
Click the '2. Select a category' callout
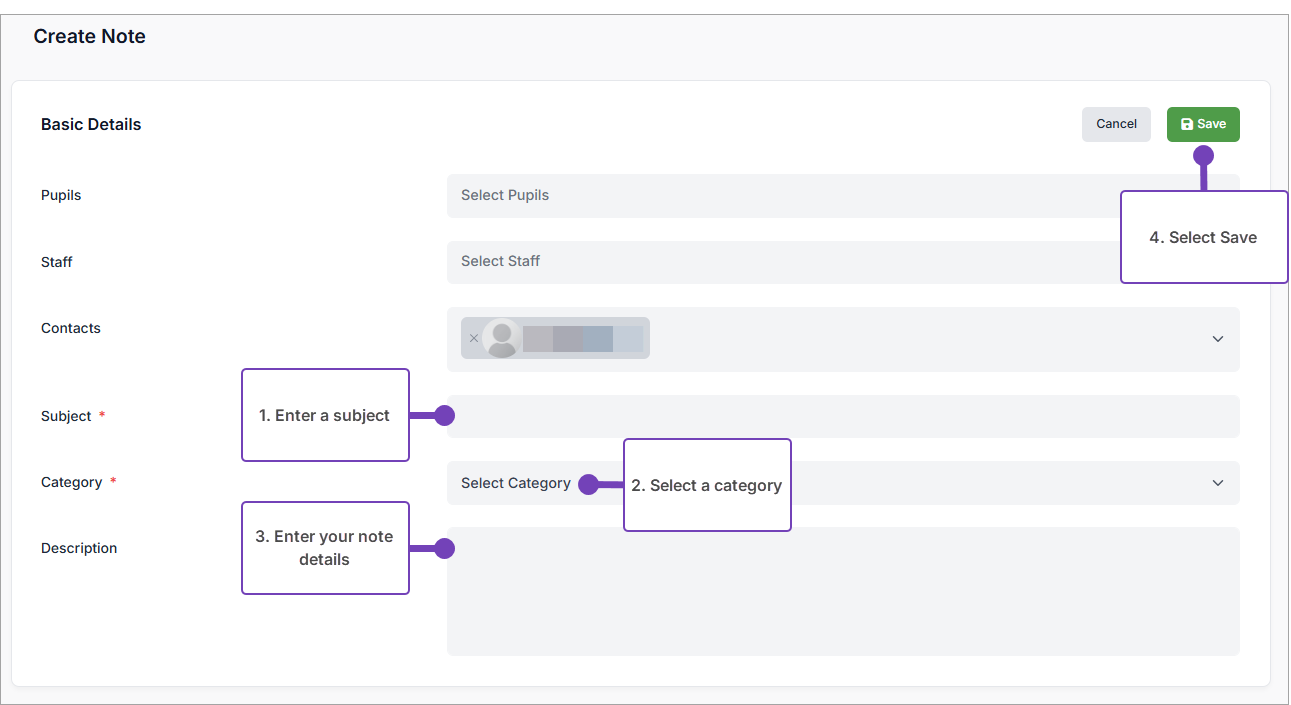click(x=707, y=485)
